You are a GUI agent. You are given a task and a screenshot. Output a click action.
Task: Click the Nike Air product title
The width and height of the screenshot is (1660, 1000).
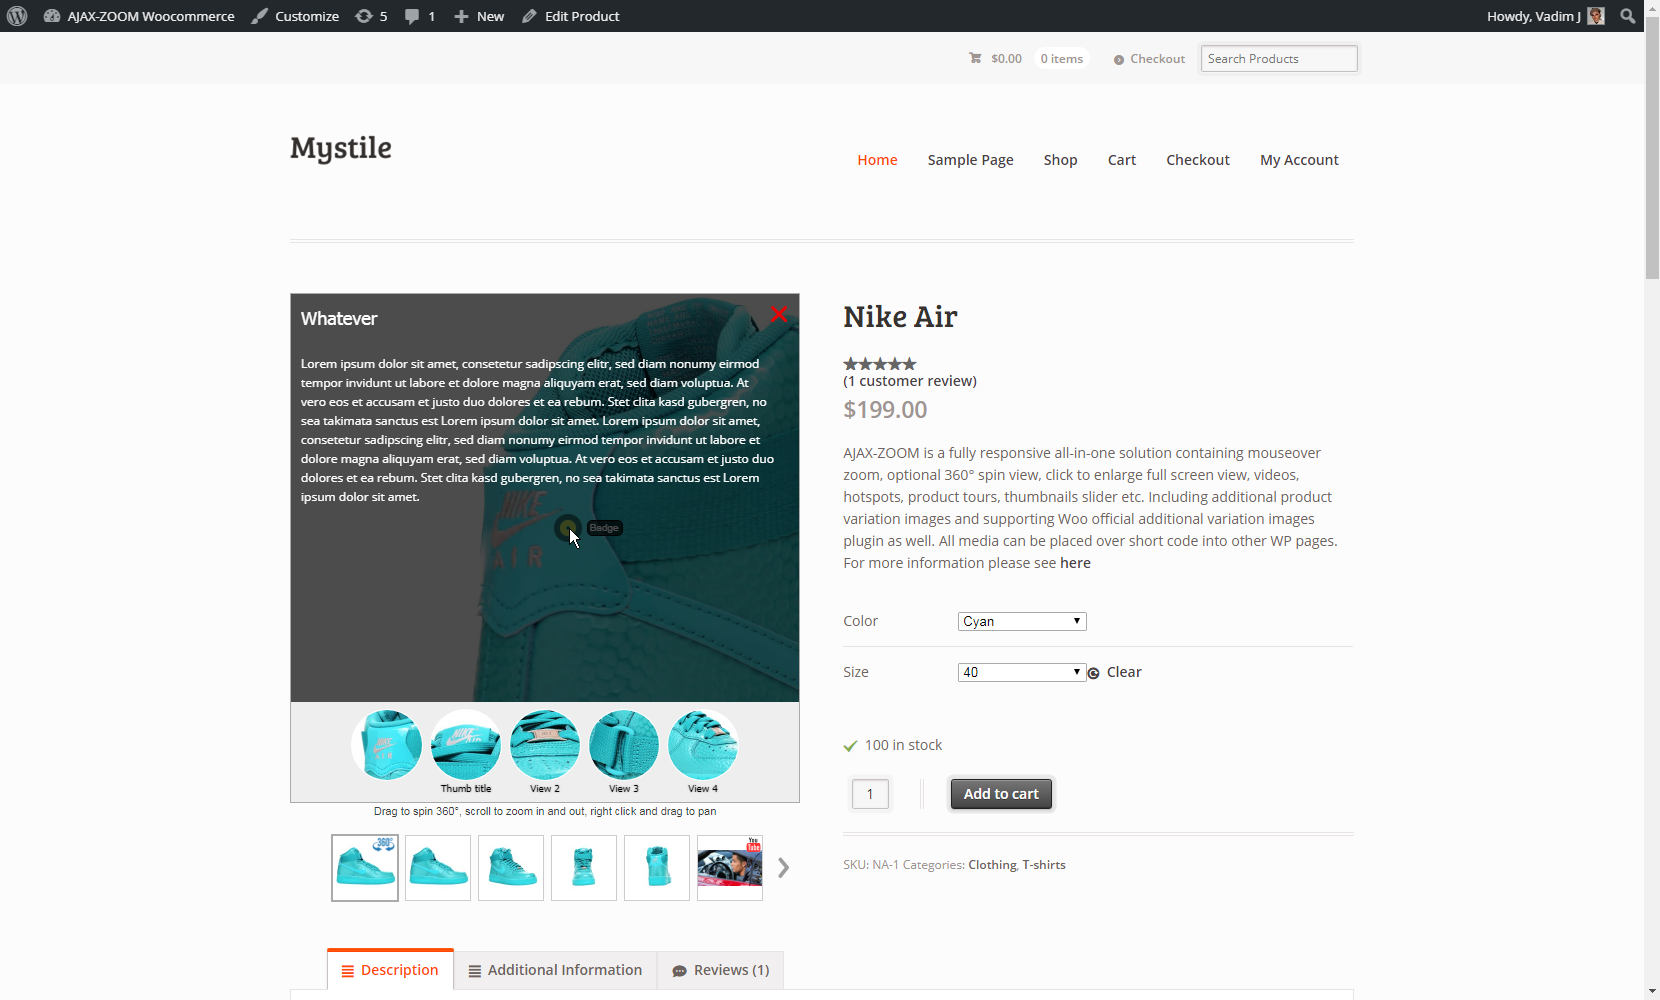[900, 317]
